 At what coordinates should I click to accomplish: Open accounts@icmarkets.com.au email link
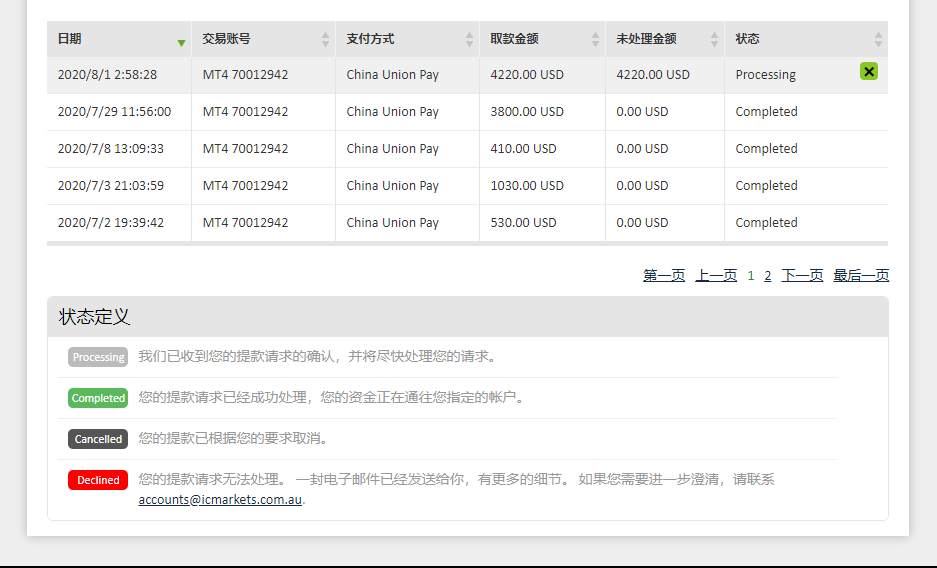(220, 499)
